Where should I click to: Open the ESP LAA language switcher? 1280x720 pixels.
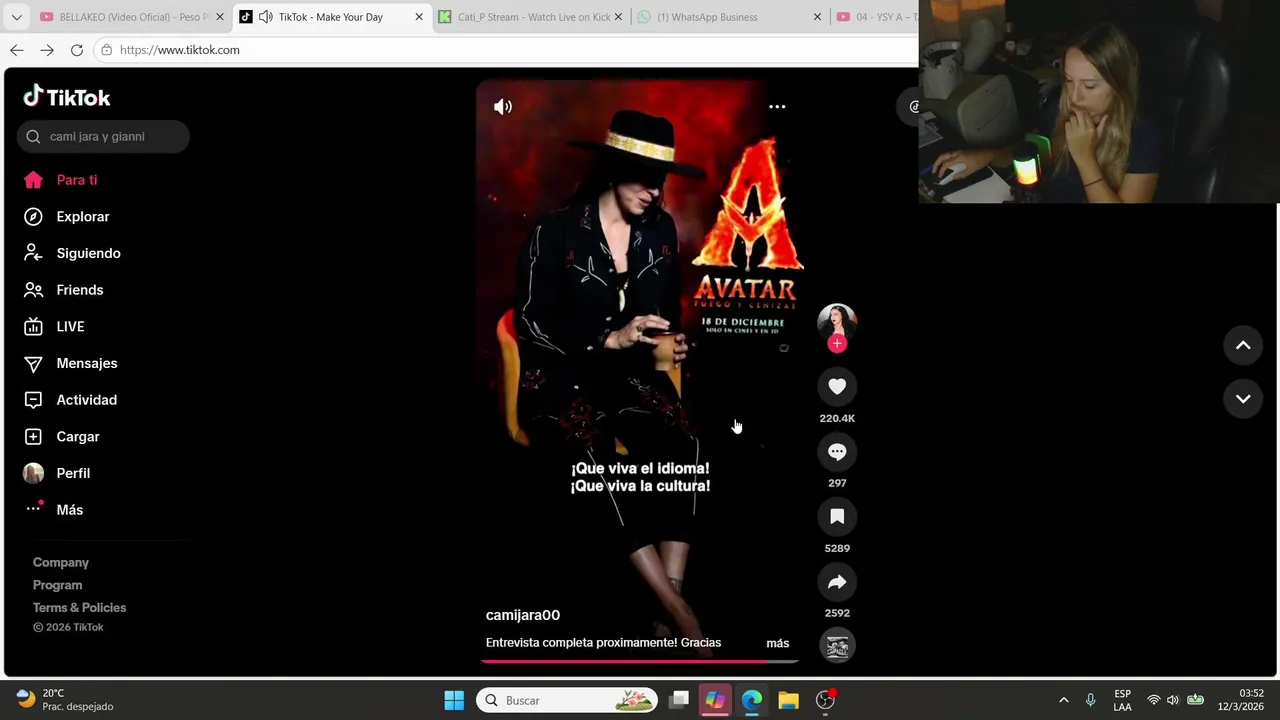[x=1123, y=700]
